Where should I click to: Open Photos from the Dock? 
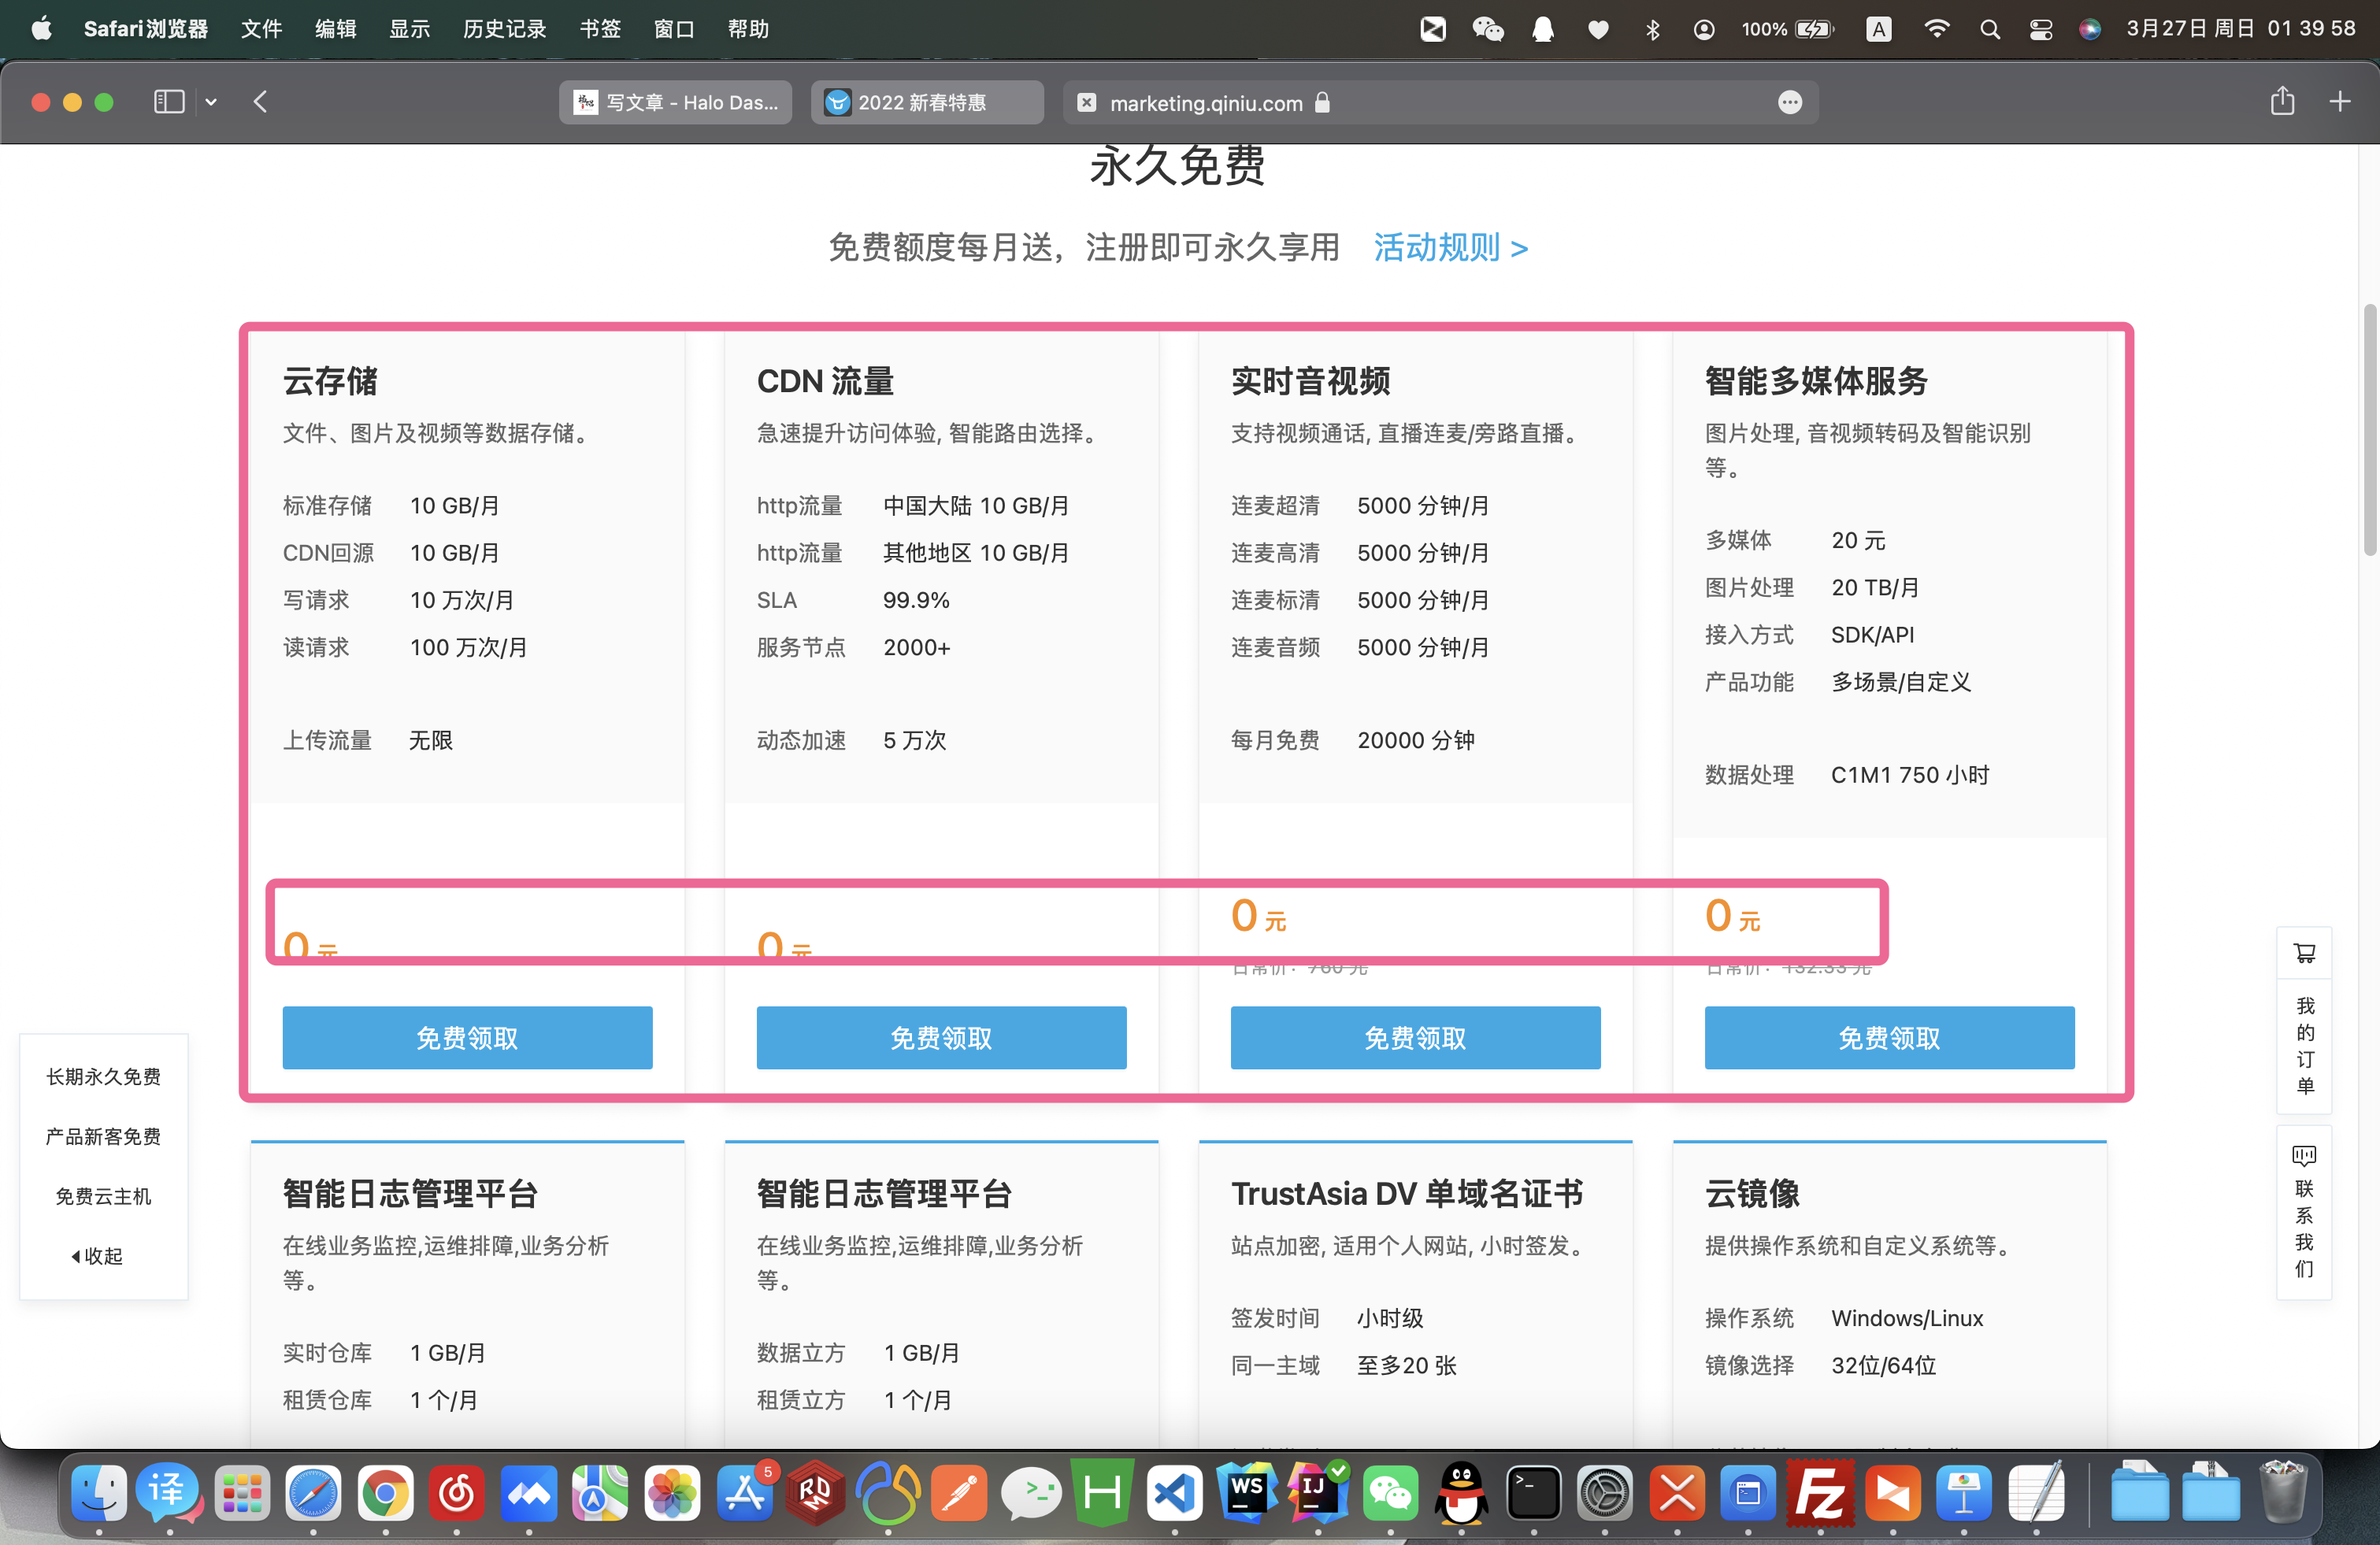[672, 1494]
